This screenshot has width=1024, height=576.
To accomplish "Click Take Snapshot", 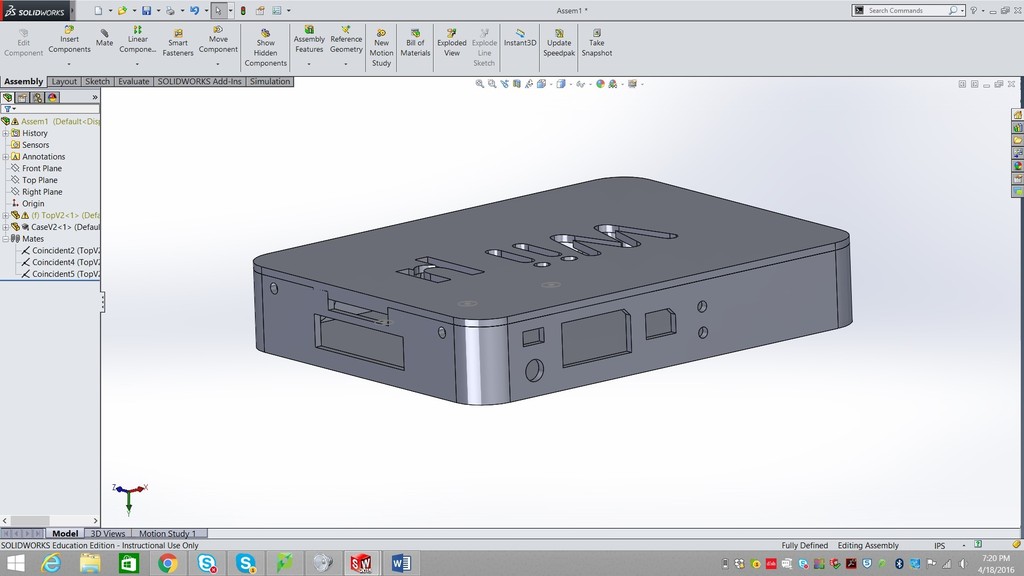I will tap(597, 42).
